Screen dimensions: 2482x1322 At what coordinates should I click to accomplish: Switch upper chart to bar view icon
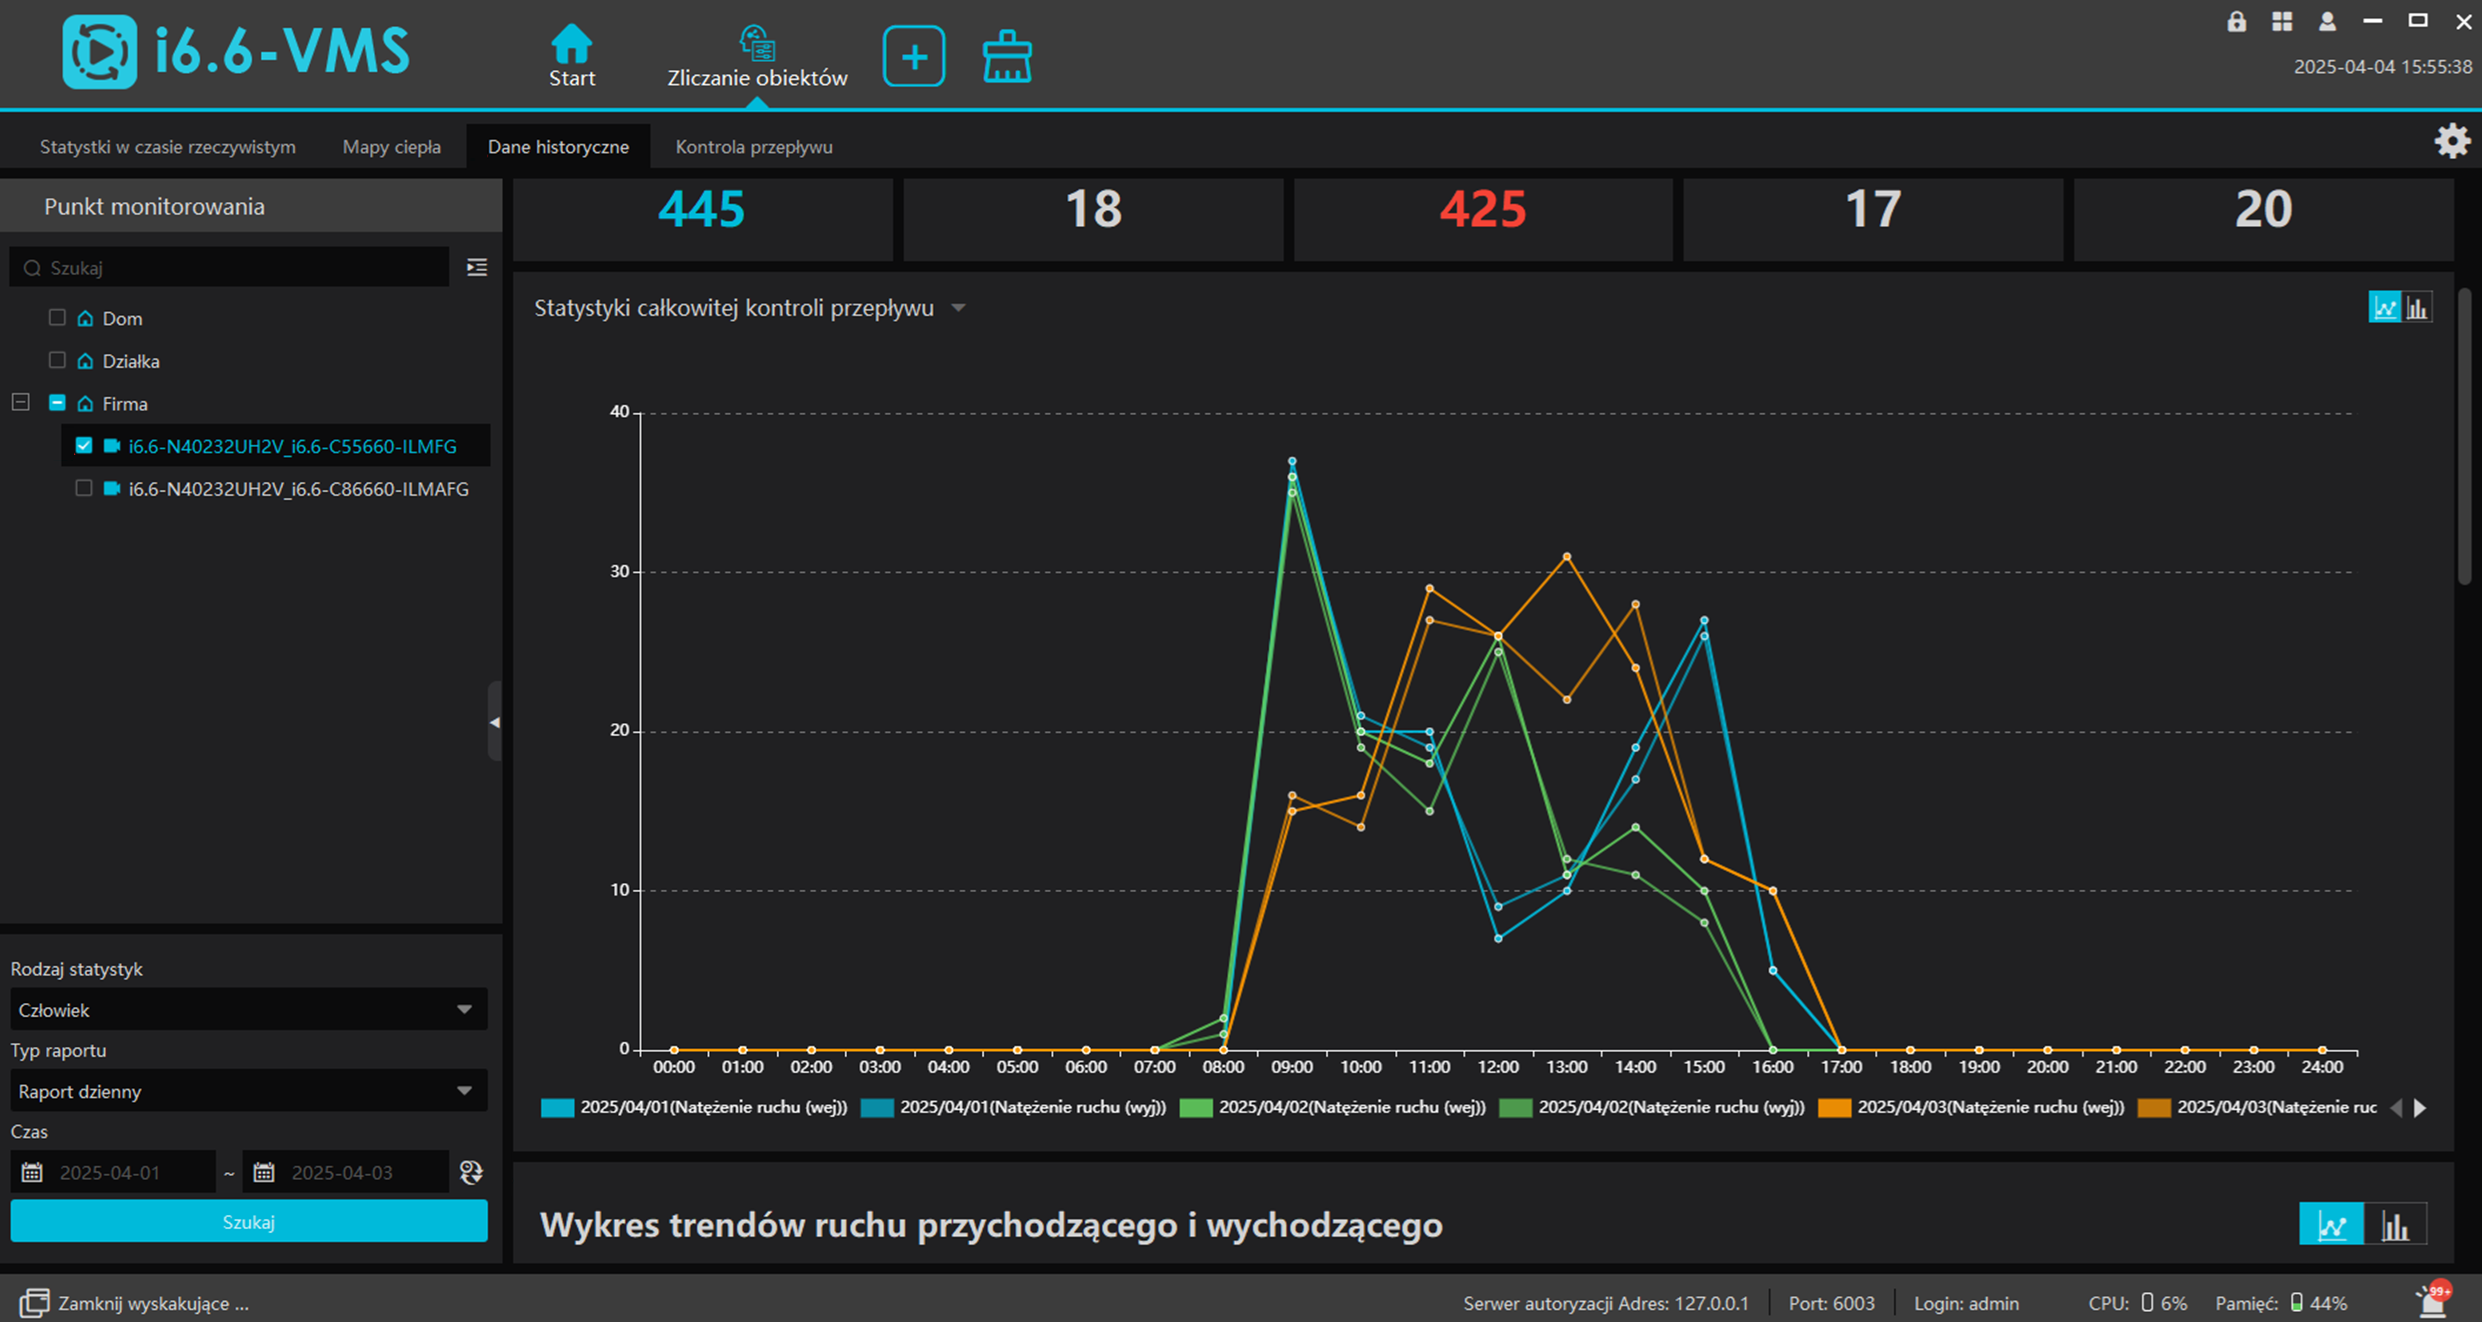(2418, 307)
